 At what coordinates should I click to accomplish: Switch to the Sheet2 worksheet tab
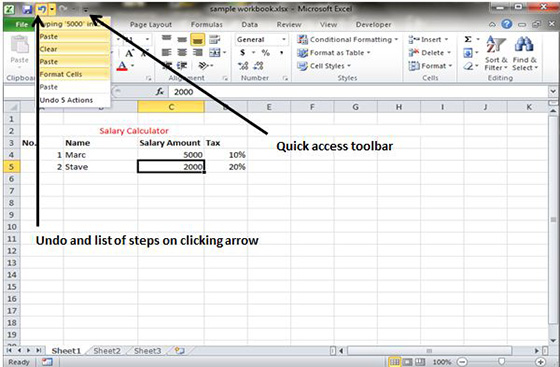107,351
